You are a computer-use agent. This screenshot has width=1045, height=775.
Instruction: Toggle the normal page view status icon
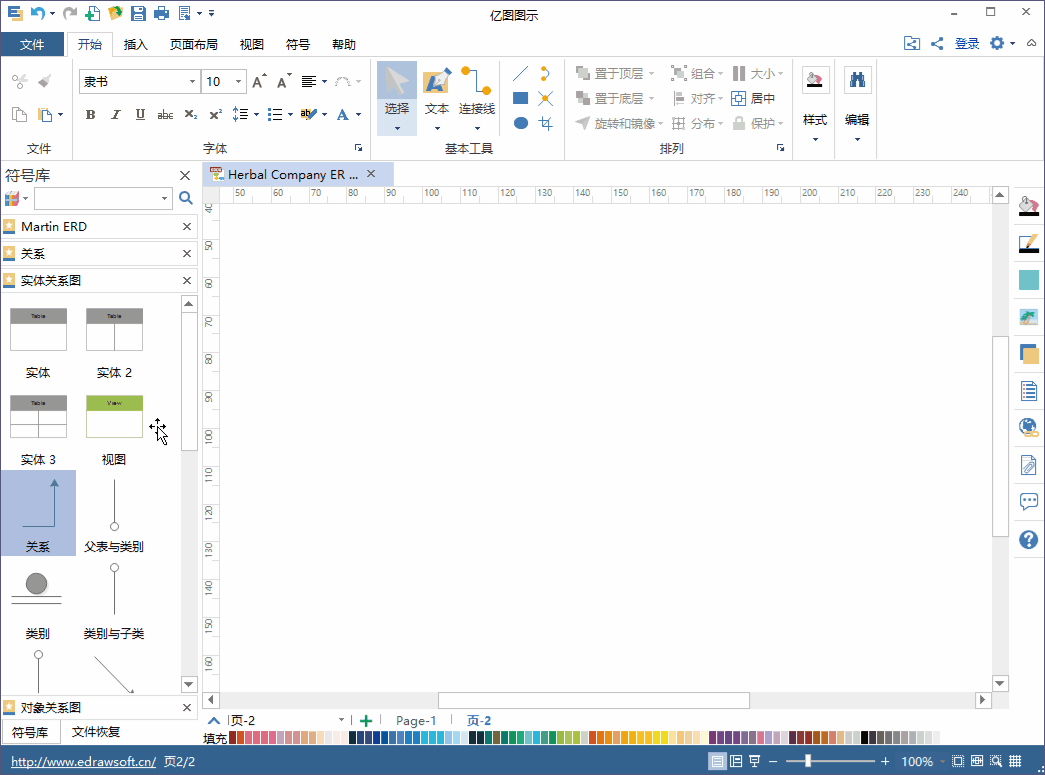point(717,761)
